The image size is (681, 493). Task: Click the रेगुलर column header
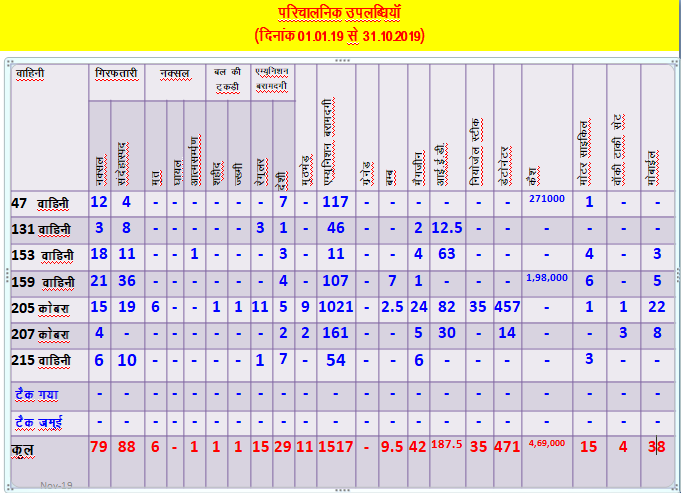point(262,172)
